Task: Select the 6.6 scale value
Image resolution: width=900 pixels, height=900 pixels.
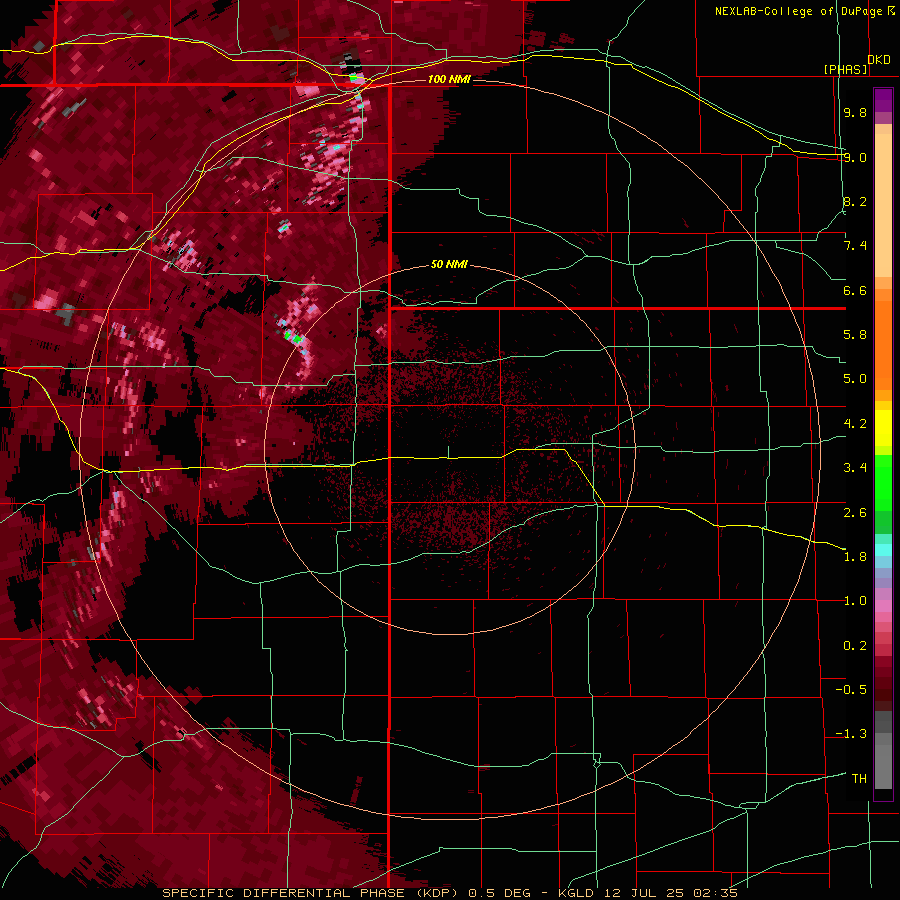Action: [x=855, y=290]
